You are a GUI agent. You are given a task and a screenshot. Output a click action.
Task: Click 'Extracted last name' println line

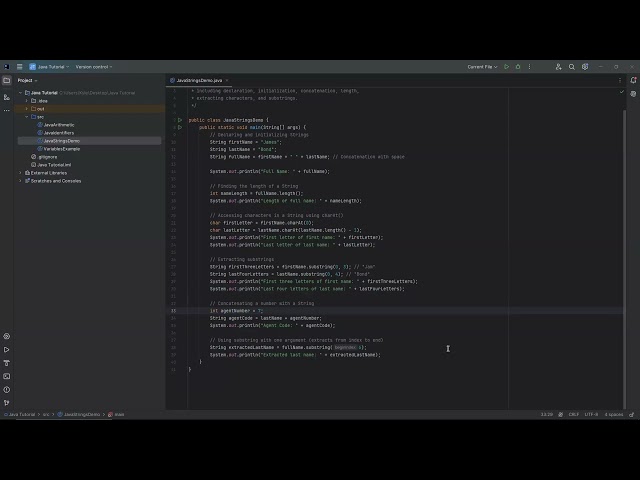pos(295,355)
